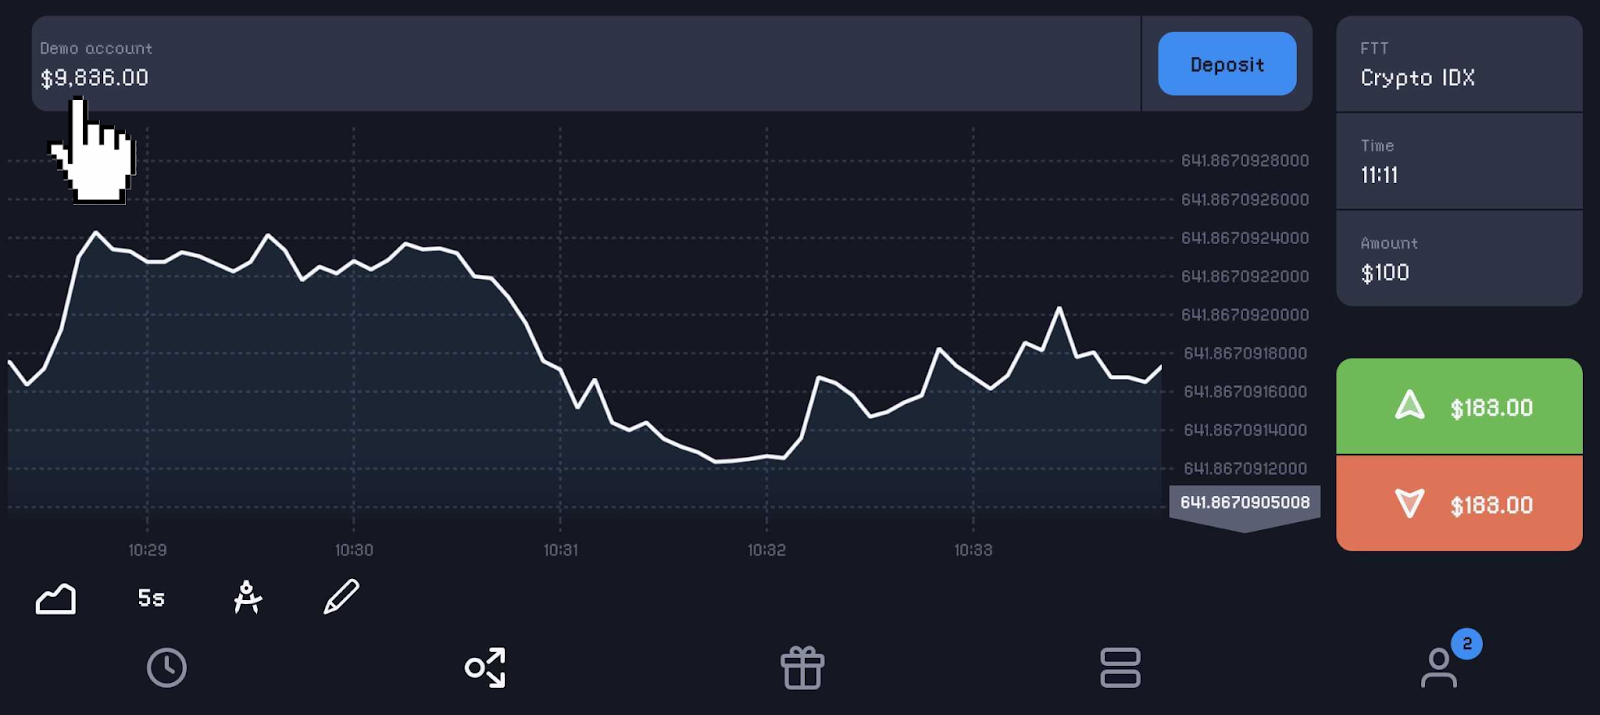Change the 5s chart timeframe

[x=151, y=598]
